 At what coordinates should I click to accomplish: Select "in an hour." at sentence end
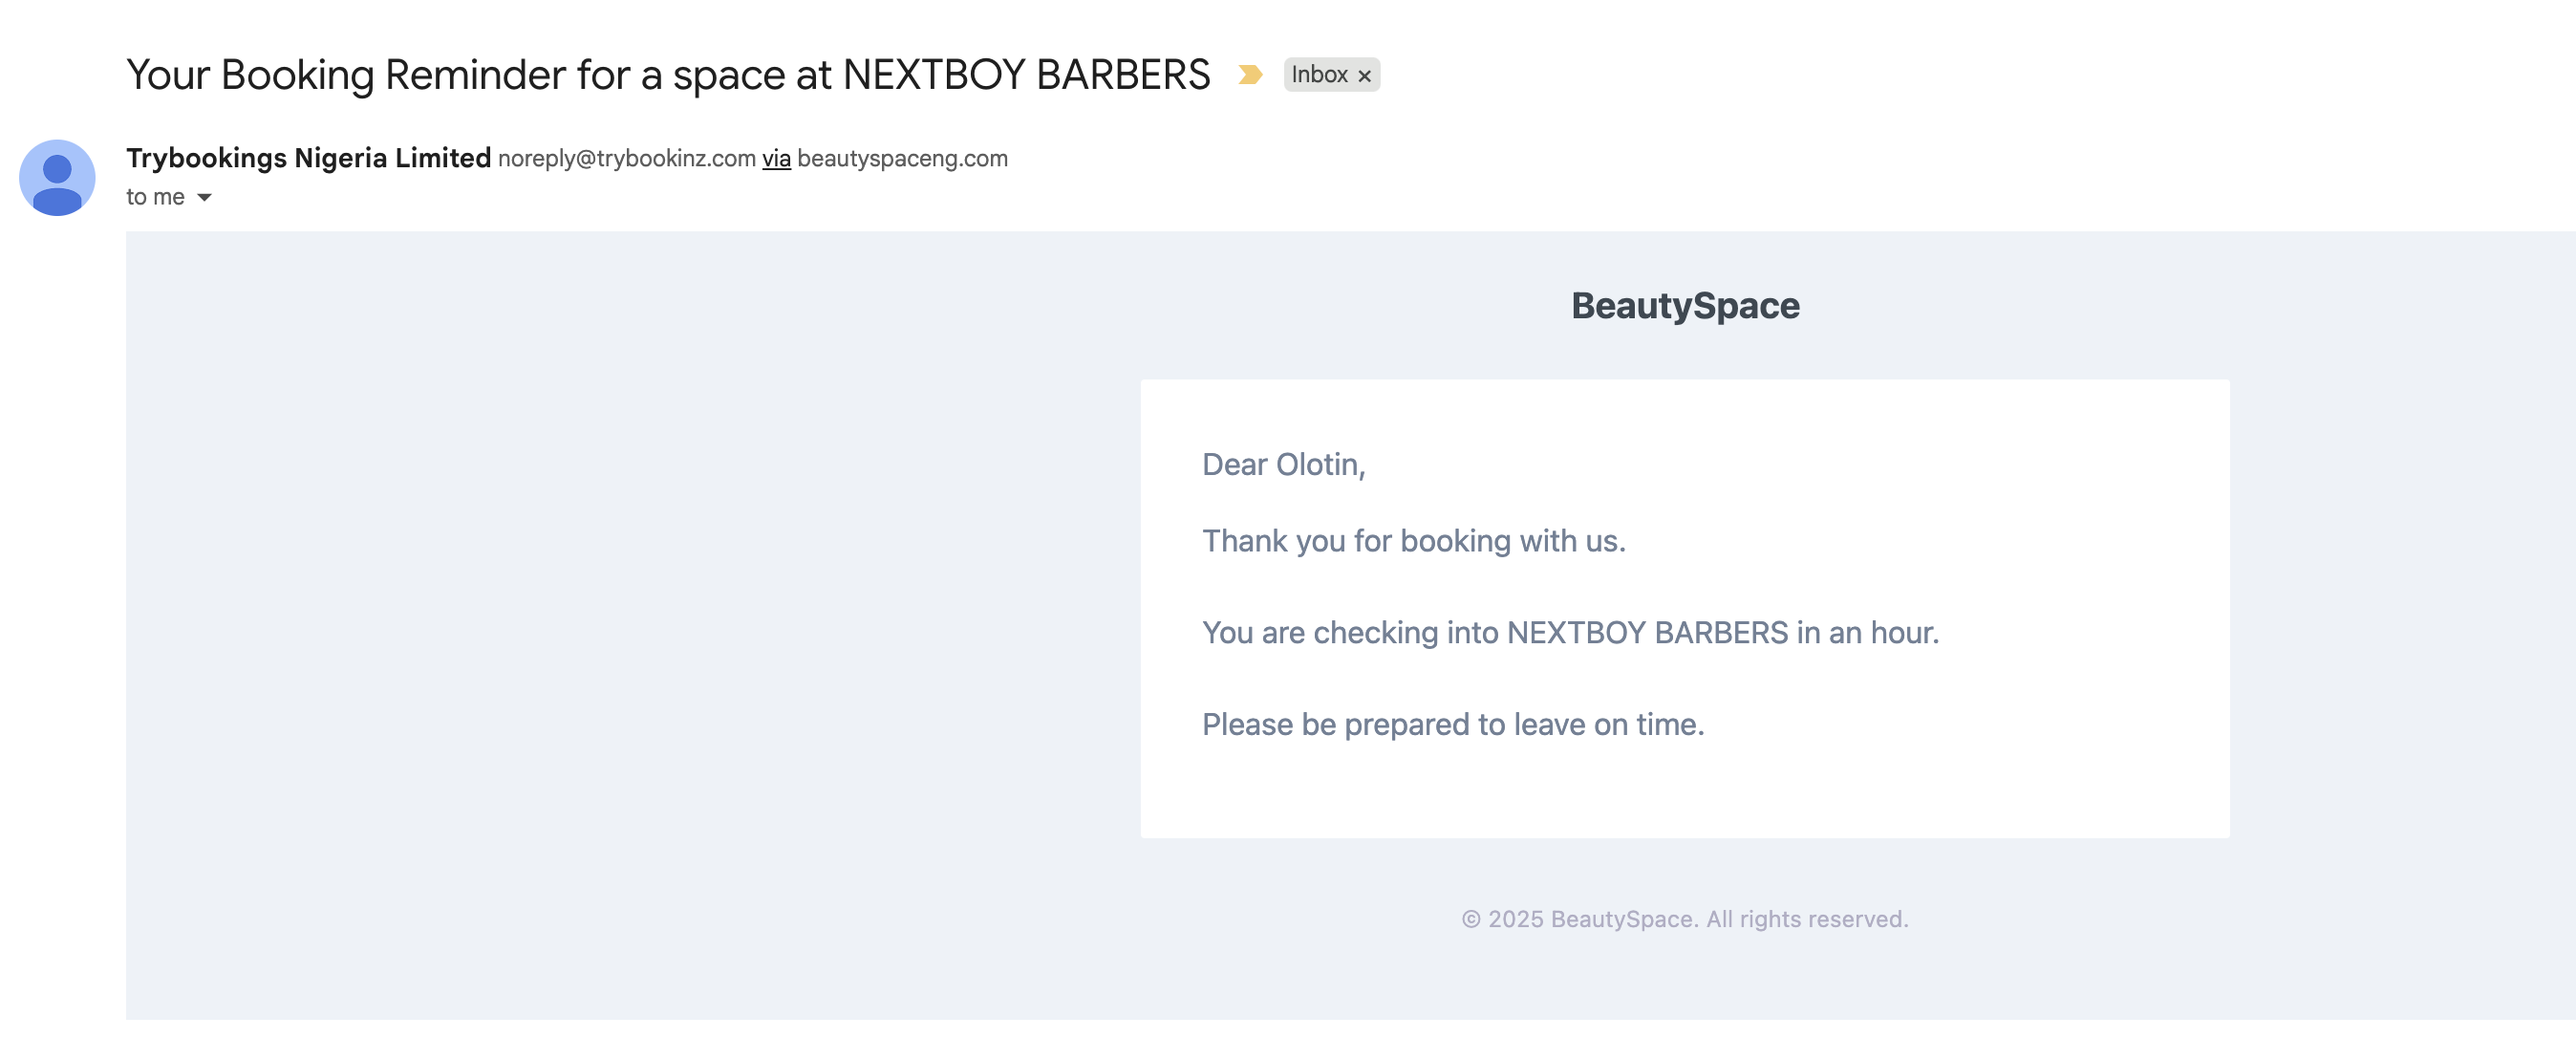pyautogui.click(x=1868, y=633)
